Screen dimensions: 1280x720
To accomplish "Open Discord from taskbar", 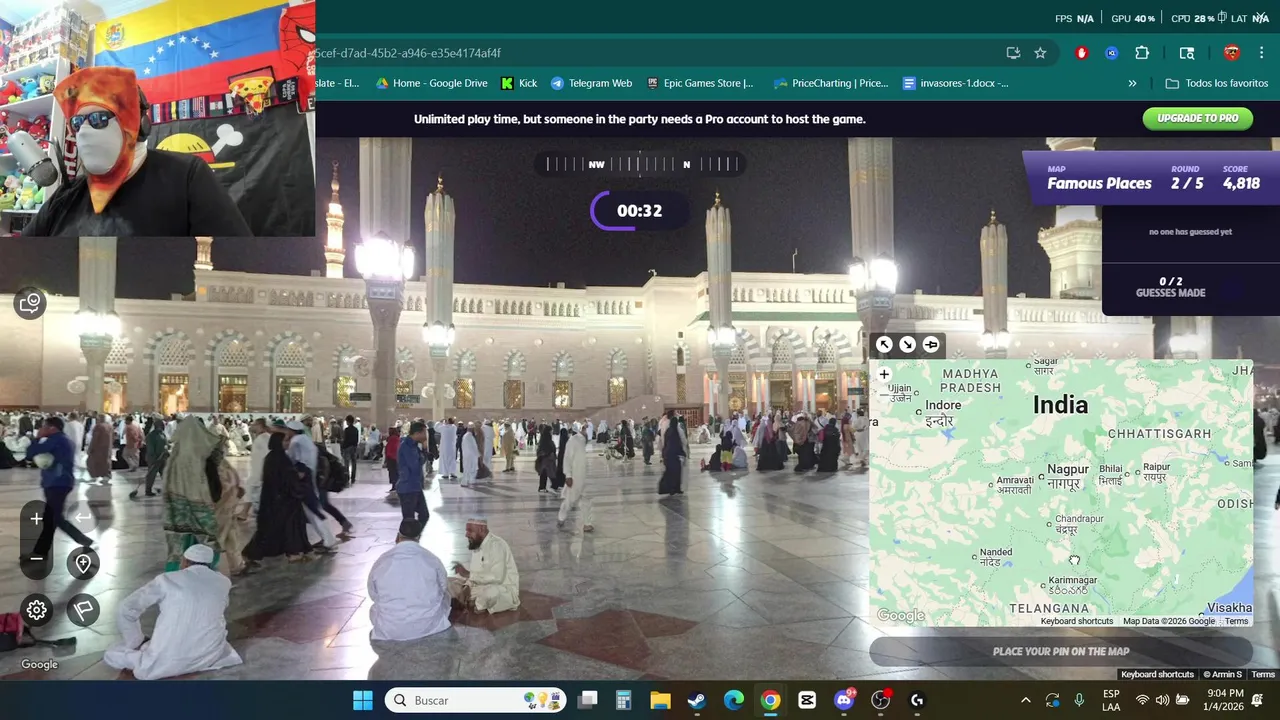I will (844, 700).
